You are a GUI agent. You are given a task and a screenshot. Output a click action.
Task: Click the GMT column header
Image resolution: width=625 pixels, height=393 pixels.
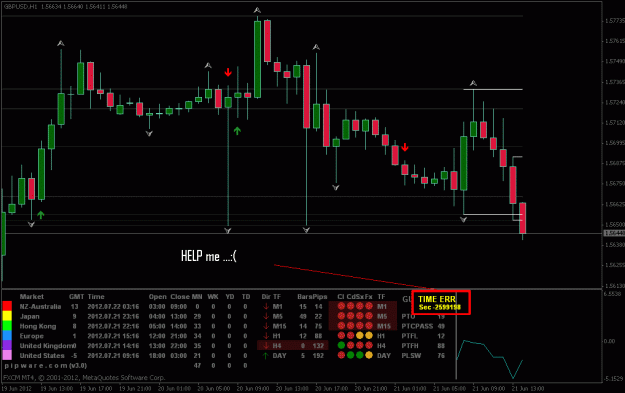tap(77, 297)
